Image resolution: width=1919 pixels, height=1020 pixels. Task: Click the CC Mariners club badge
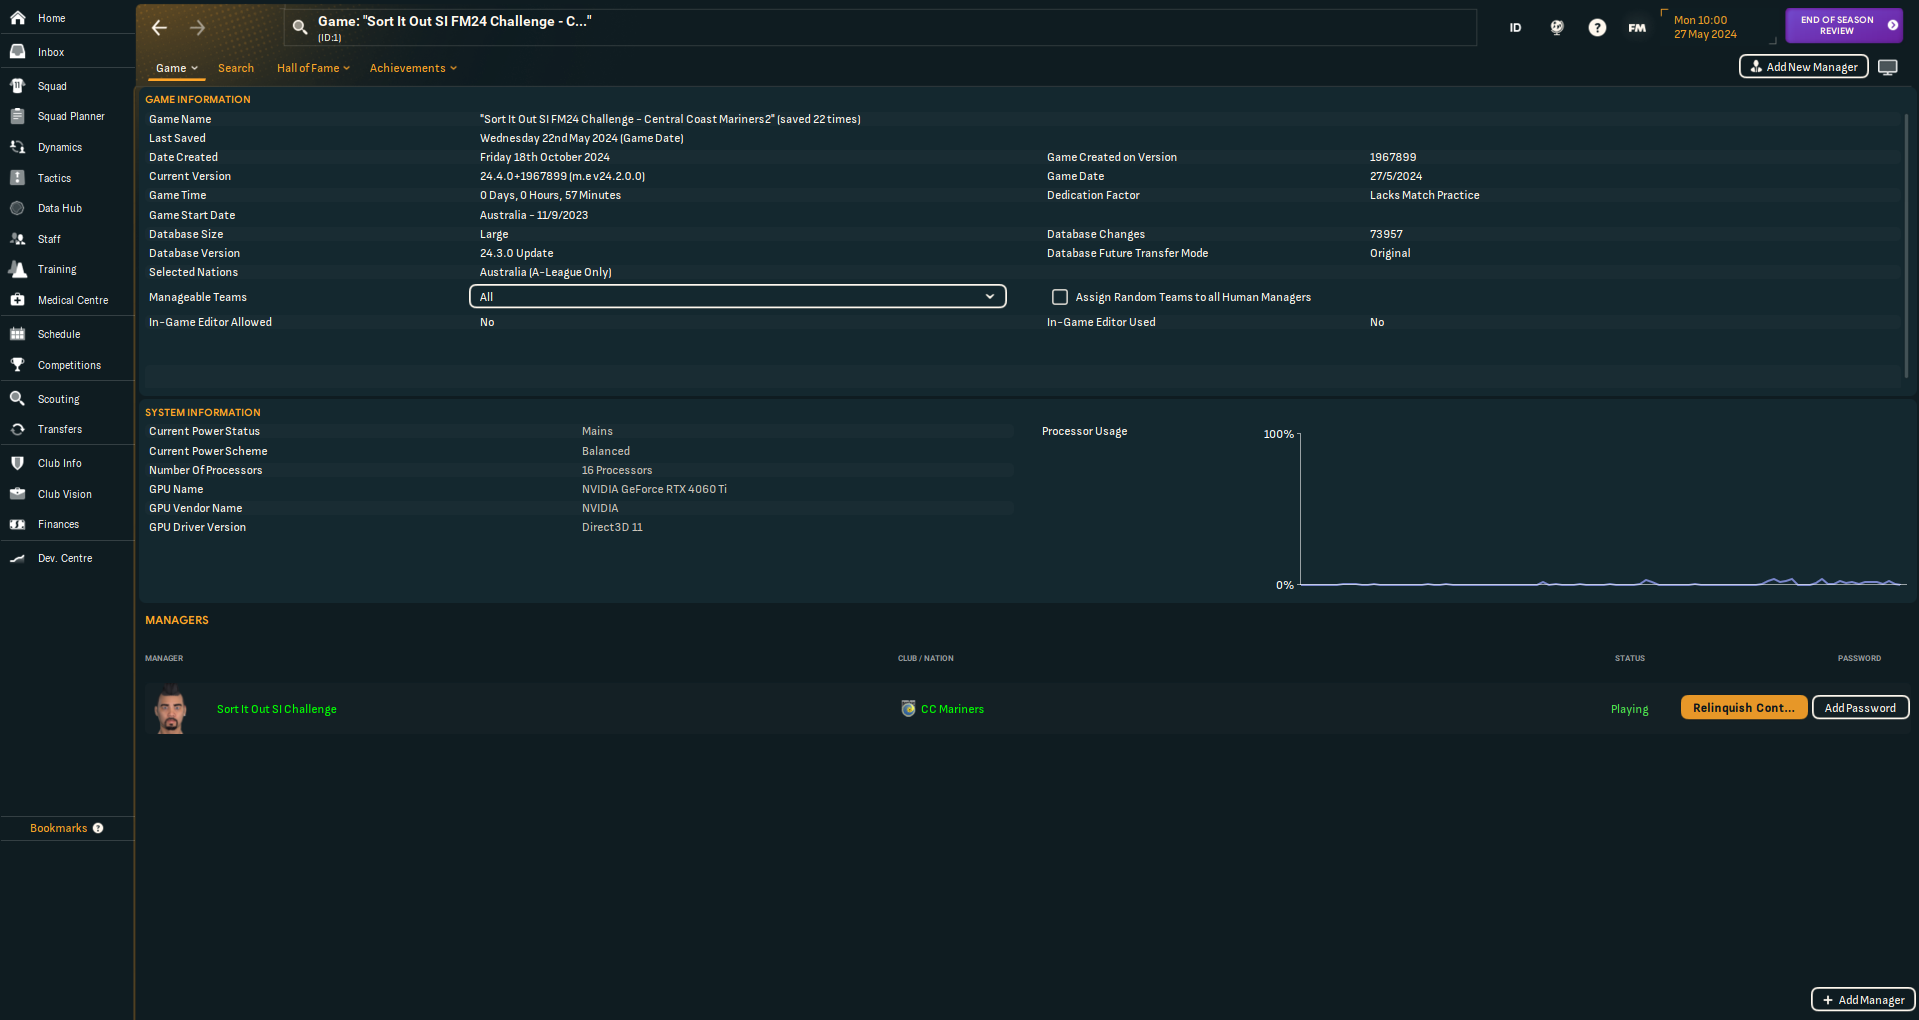pyautogui.click(x=908, y=709)
